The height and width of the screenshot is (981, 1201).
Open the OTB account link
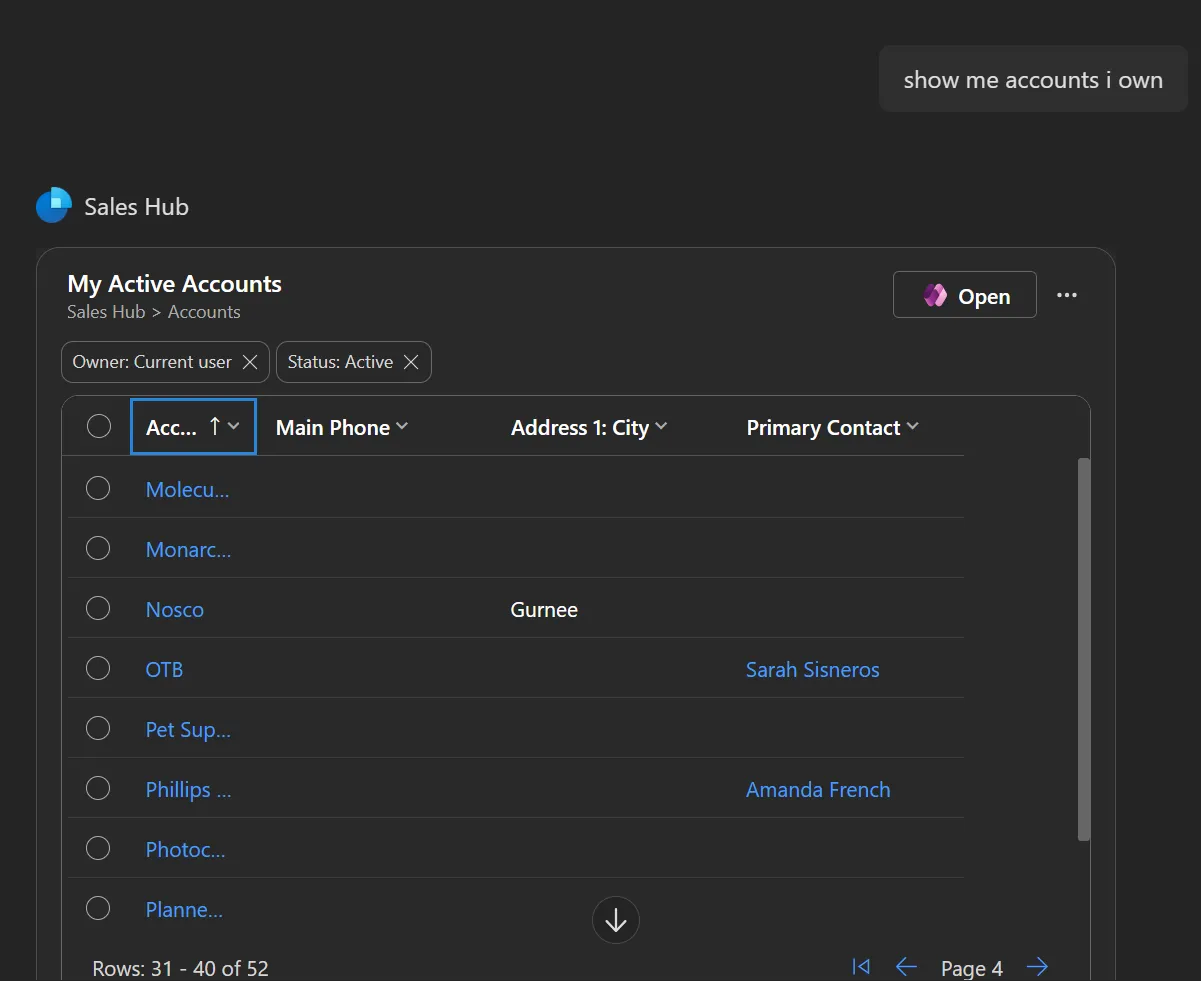[x=164, y=670]
